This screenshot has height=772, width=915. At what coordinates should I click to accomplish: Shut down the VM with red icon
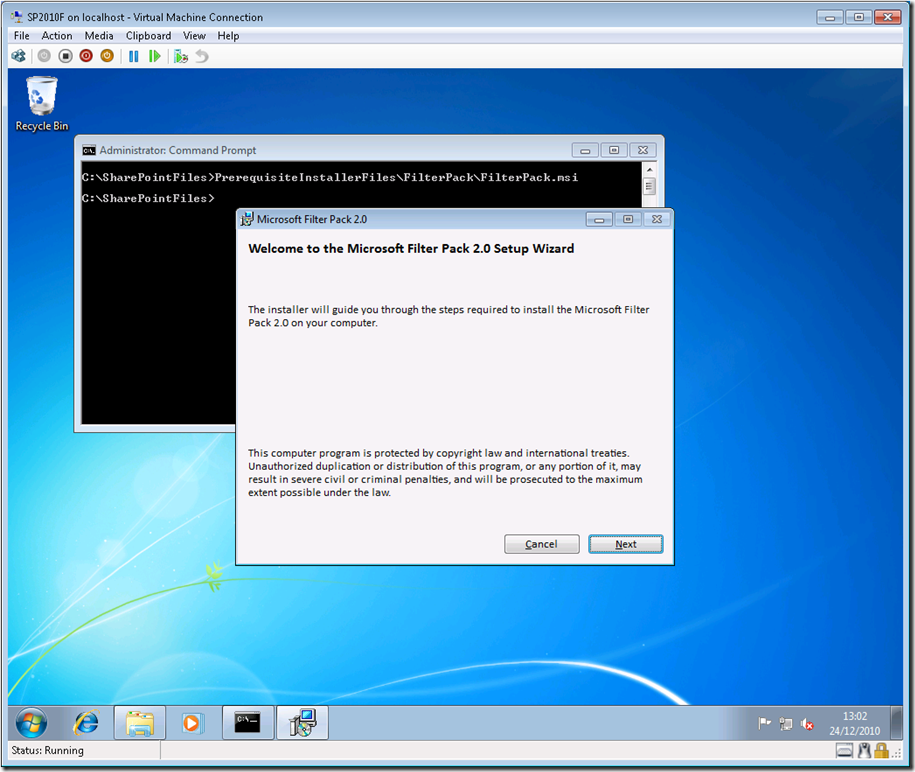click(86, 56)
